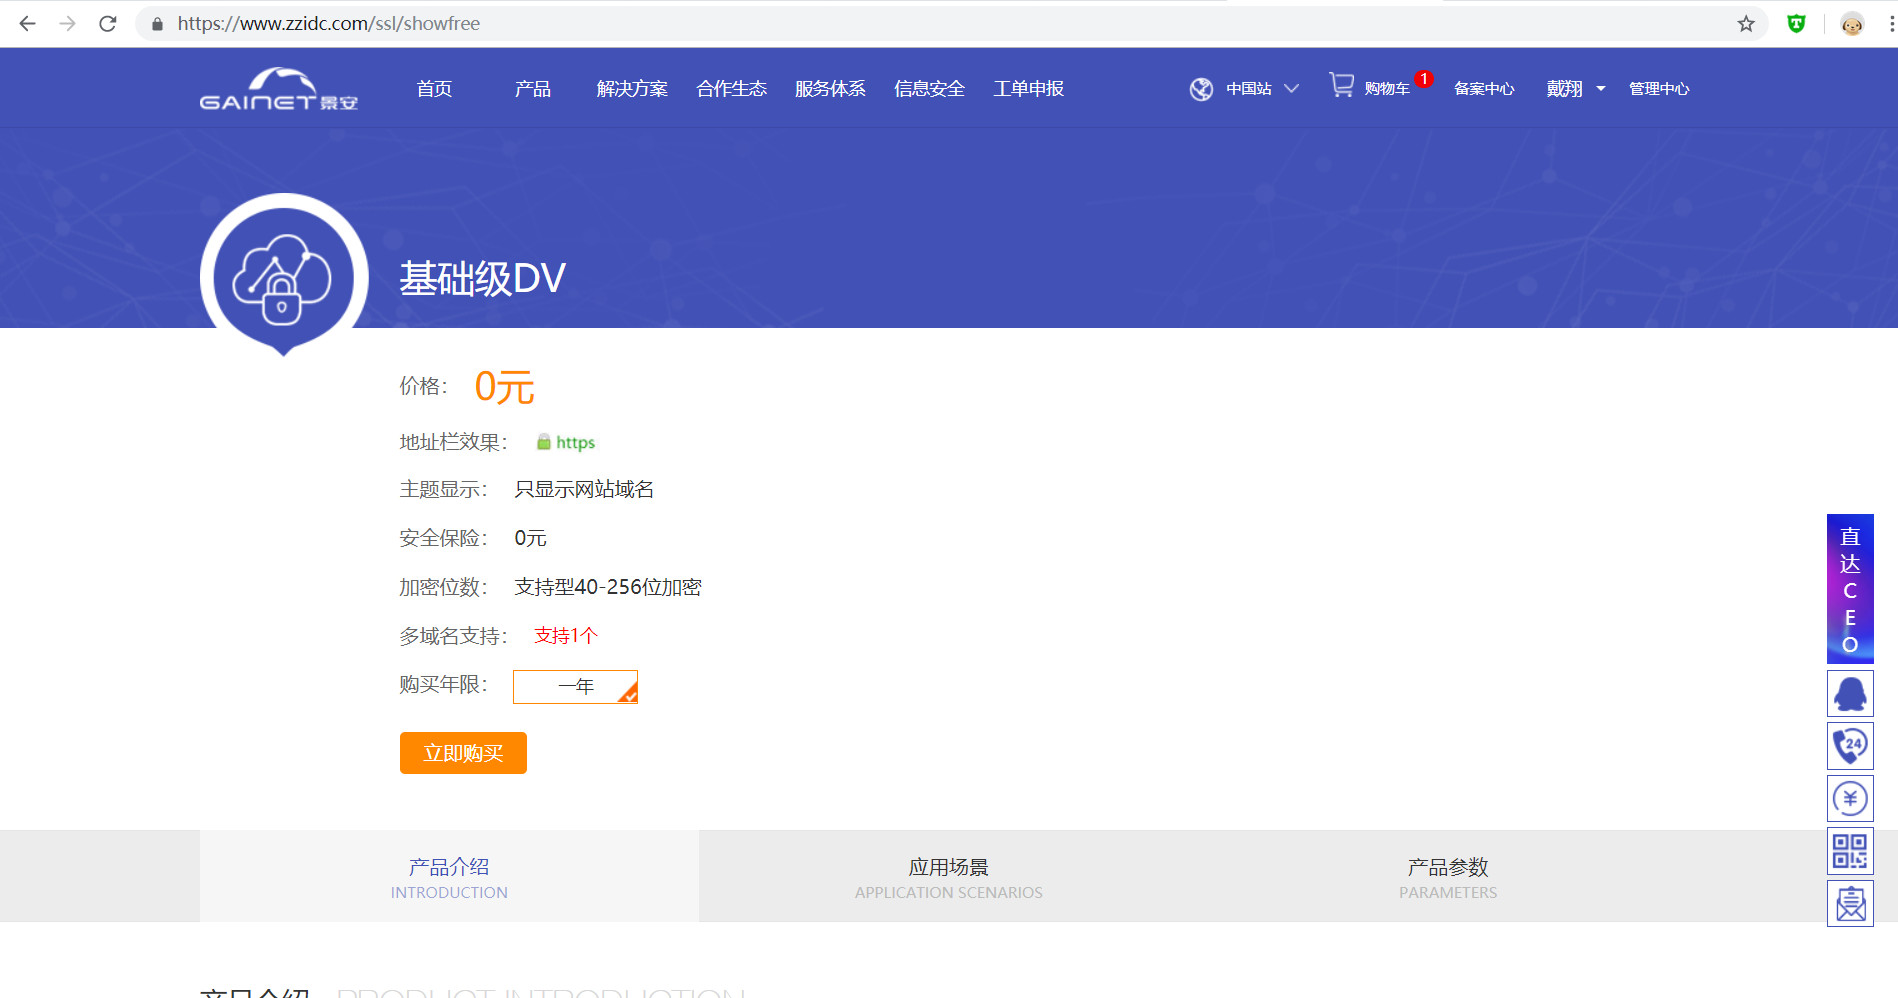1898x998 pixels.
Task: Open the 产品 navigation menu
Action: 532,89
